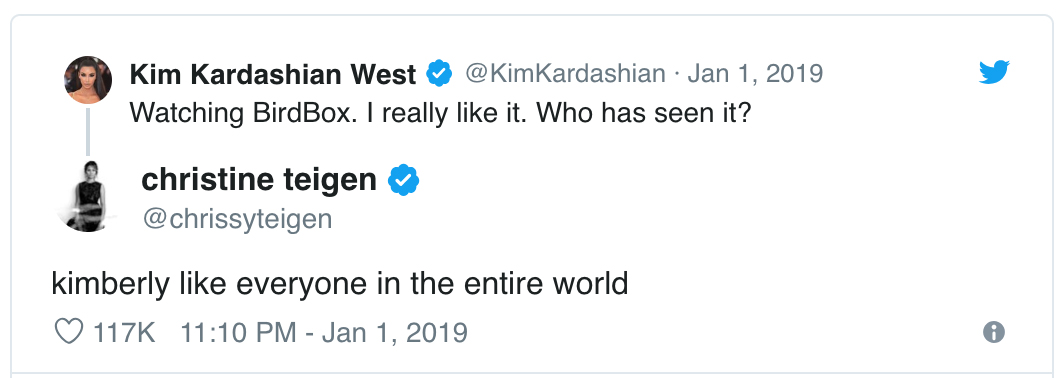Screen dimensions: 1060x378
Task: Click the 'I really like it.' sentence
Action: coord(448,113)
